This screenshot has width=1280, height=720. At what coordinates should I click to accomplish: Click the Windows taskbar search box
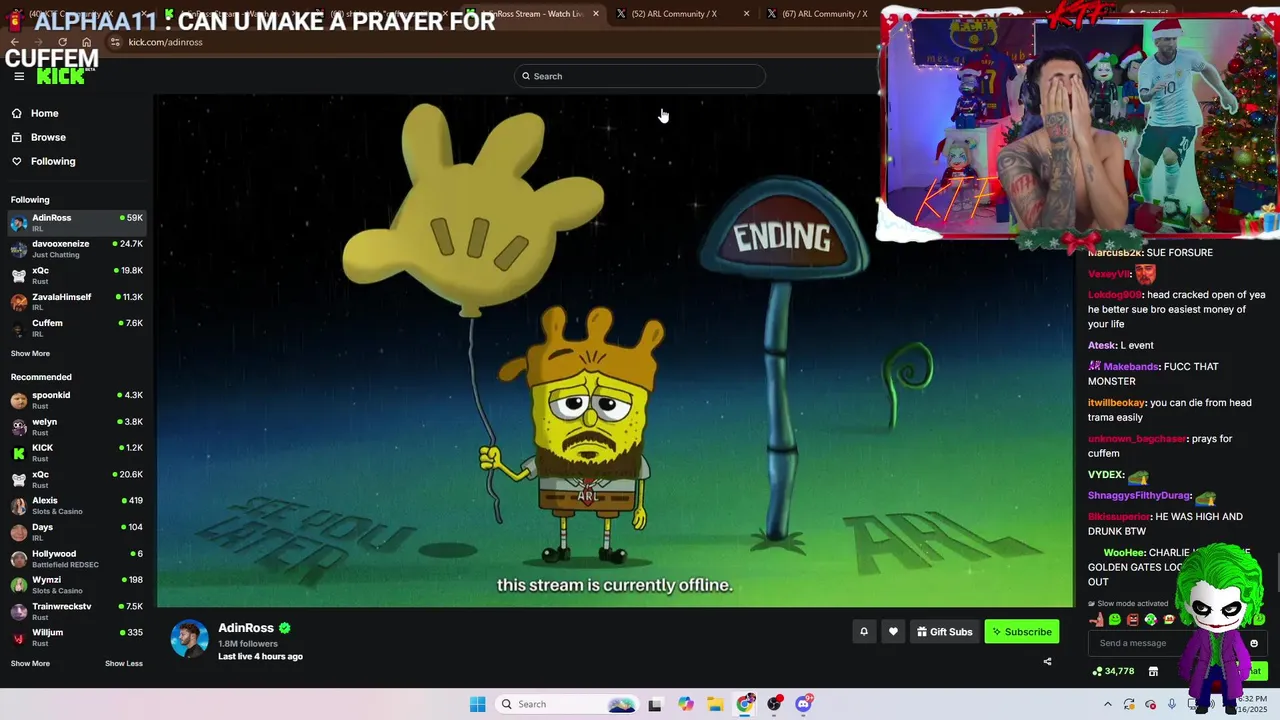(568, 704)
